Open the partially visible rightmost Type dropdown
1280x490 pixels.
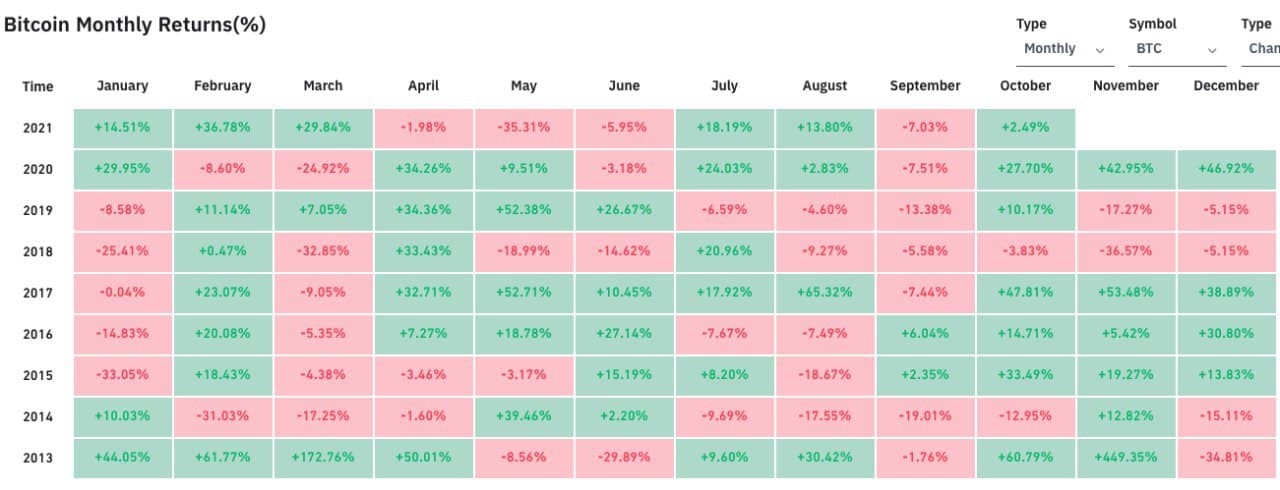[x=1262, y=49]
